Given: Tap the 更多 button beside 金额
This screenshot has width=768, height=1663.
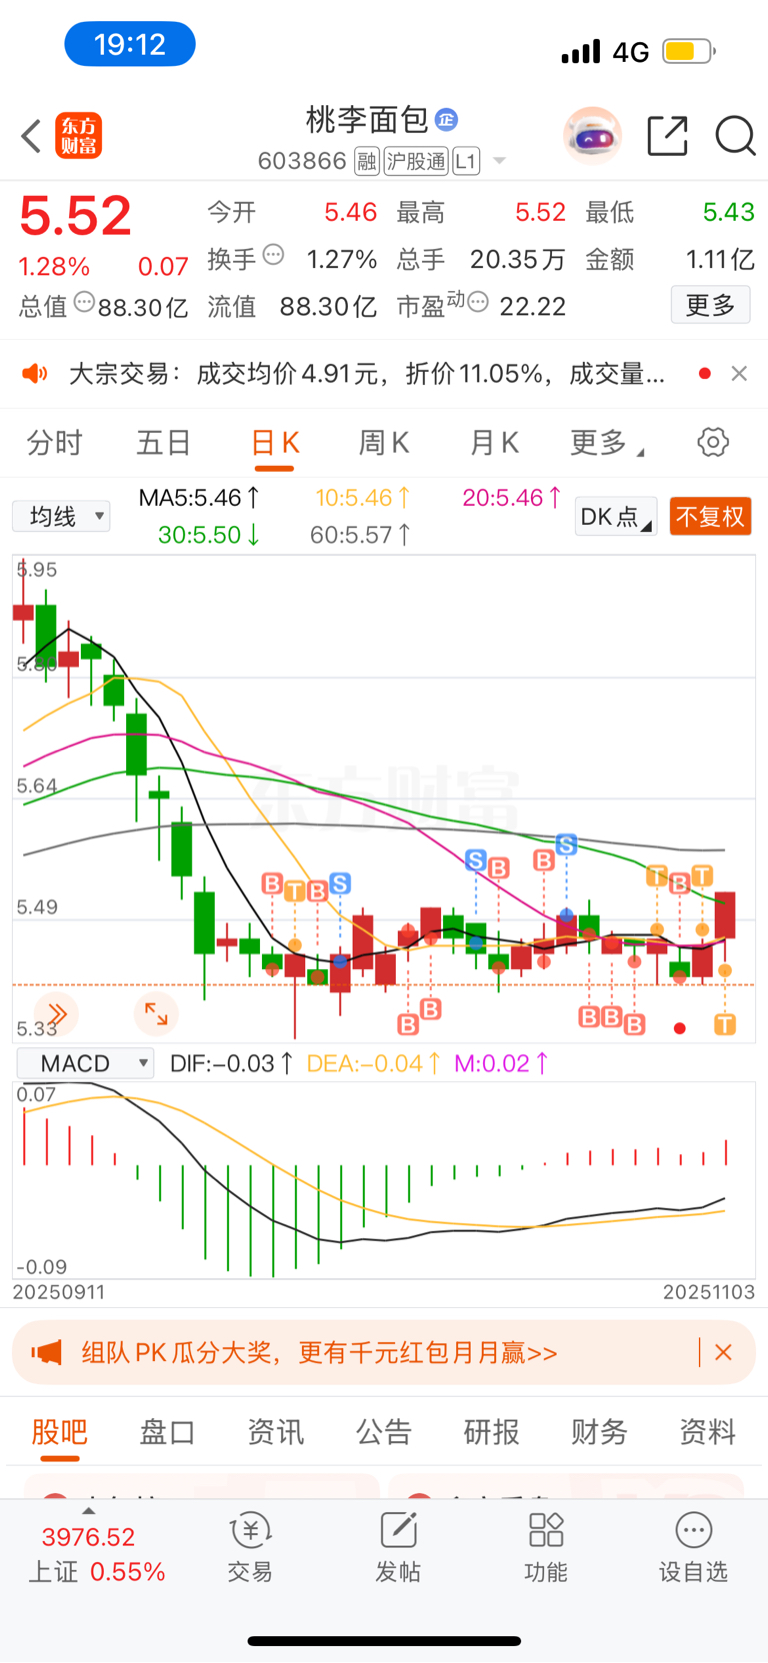Looking at the screenshot, I should 710,305.
